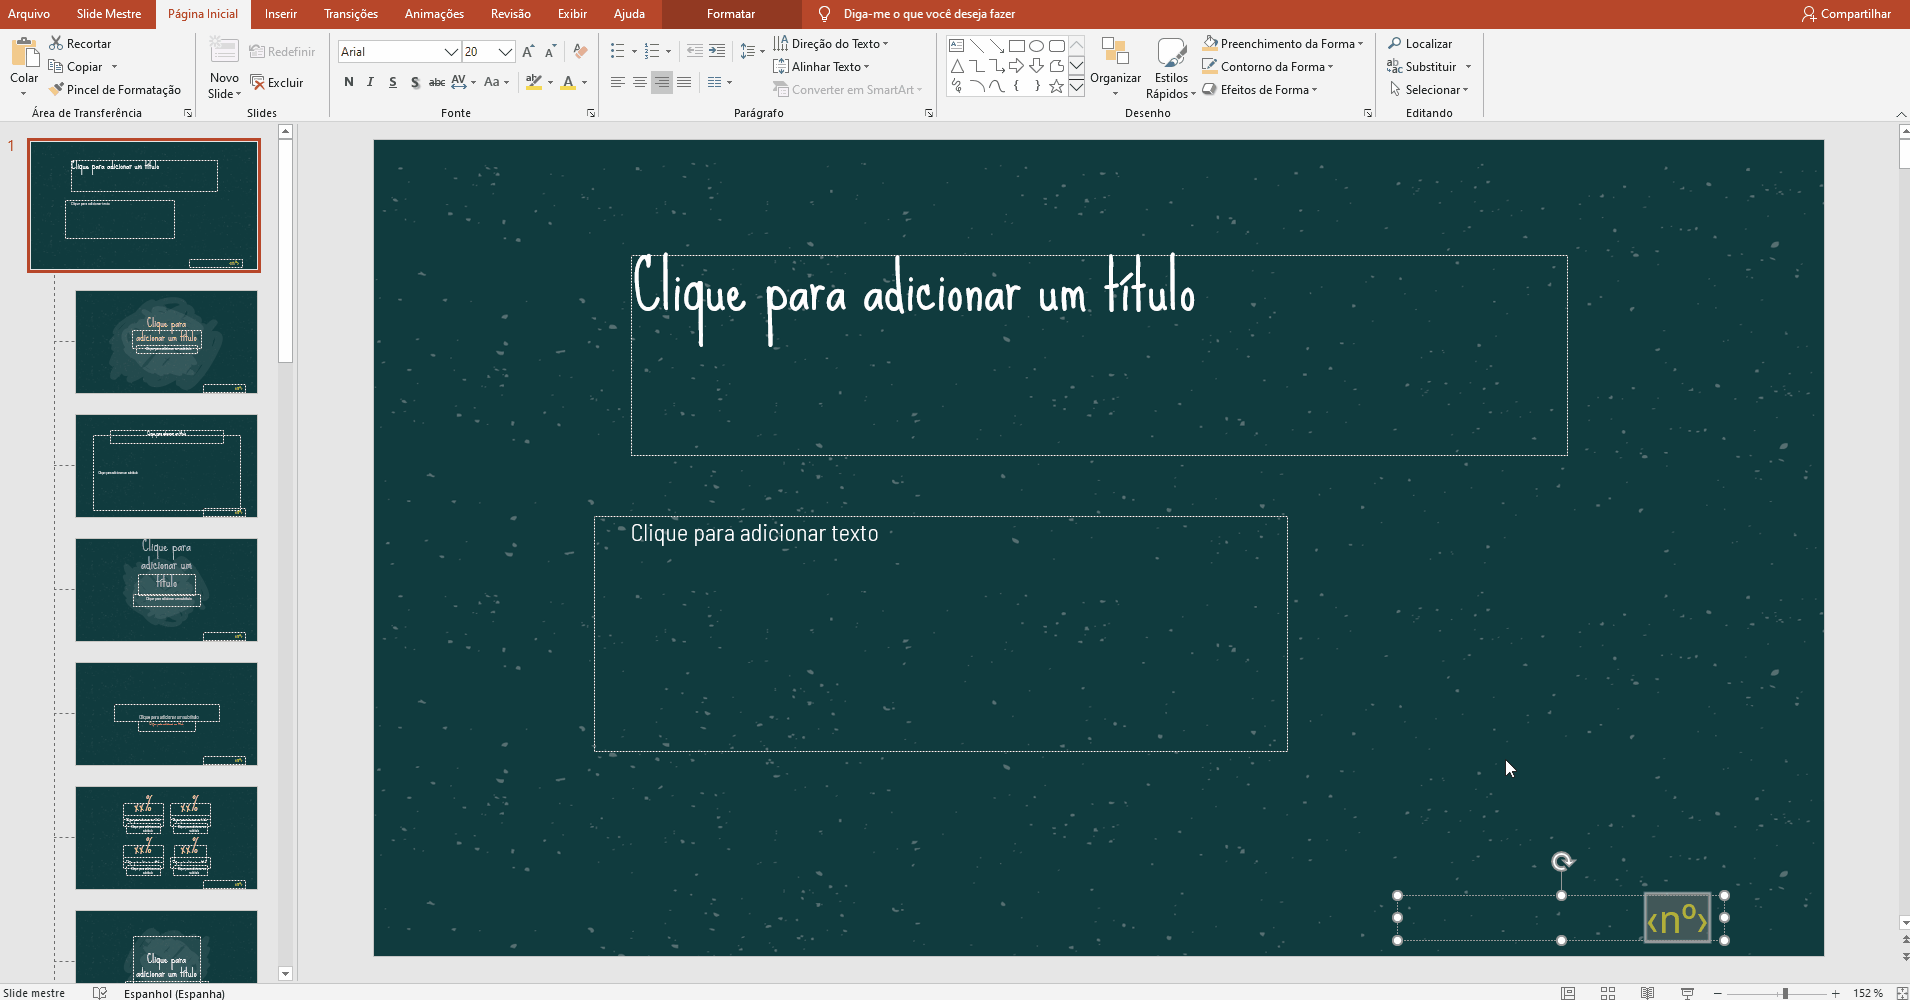Decrease list indent level
Viewport: 1910px width, 1000px height.
694,51
